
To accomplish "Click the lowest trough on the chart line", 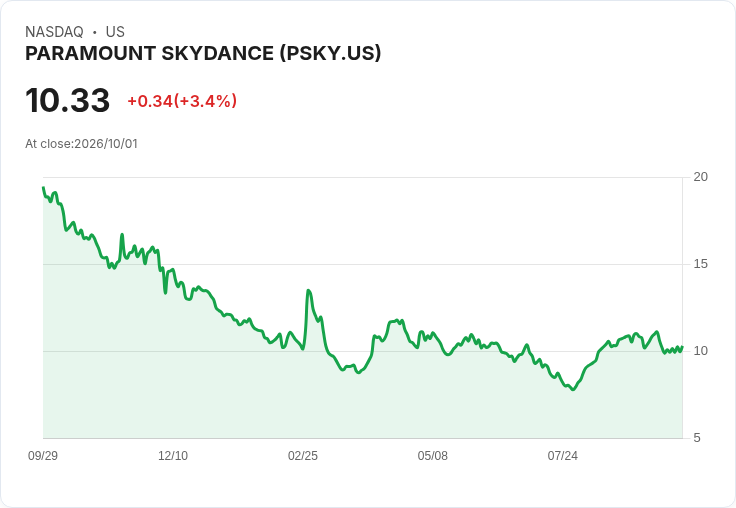I will (573, 389).
